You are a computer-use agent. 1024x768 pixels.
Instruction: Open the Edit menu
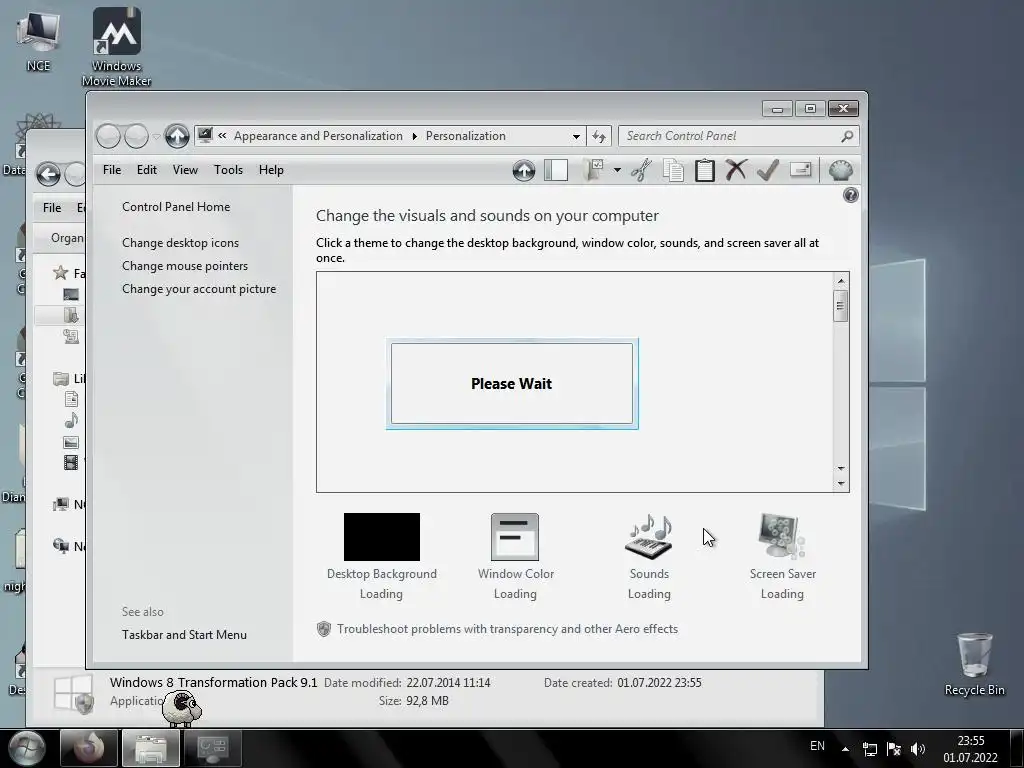[x=146, y=170]
